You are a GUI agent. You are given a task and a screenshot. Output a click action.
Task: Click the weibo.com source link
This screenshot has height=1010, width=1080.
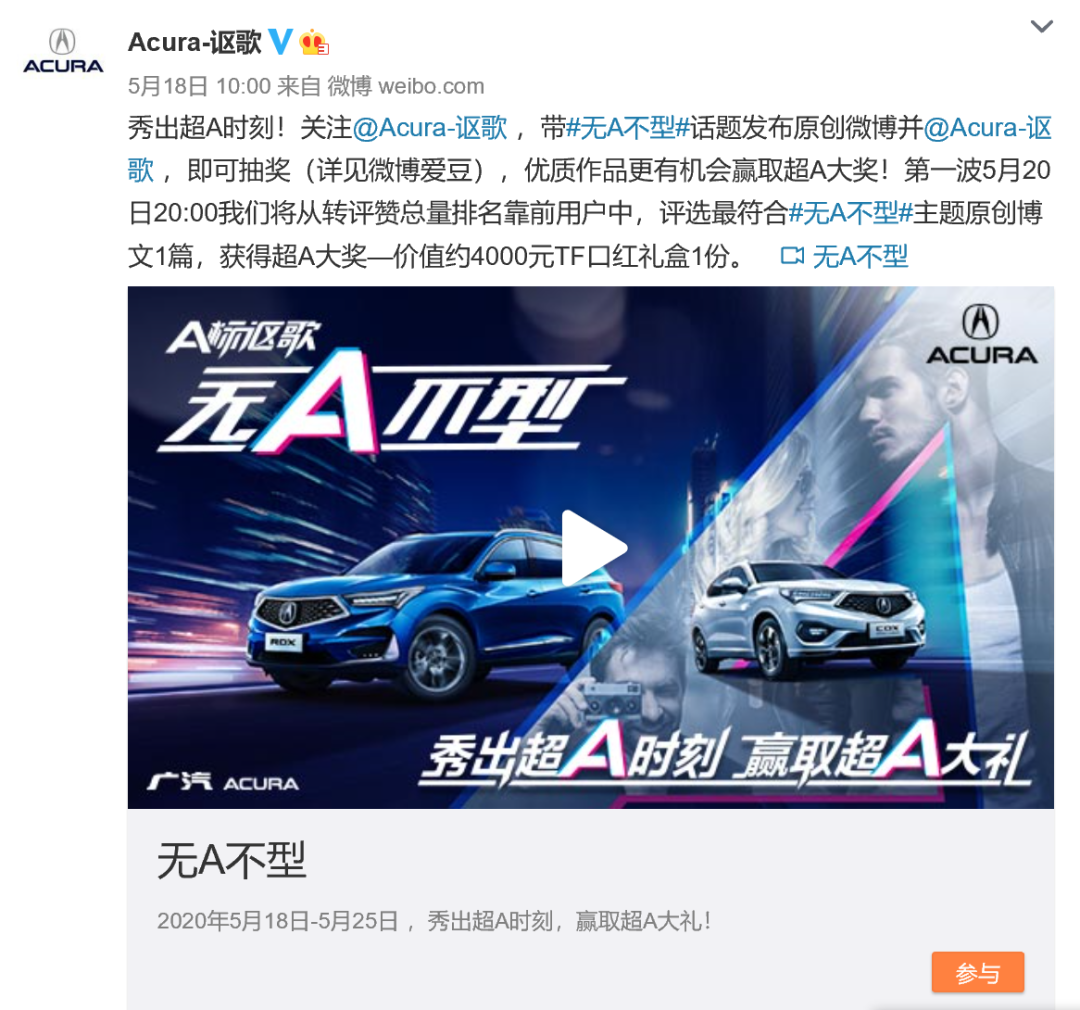pyautogui.click(x=432, y=86)
